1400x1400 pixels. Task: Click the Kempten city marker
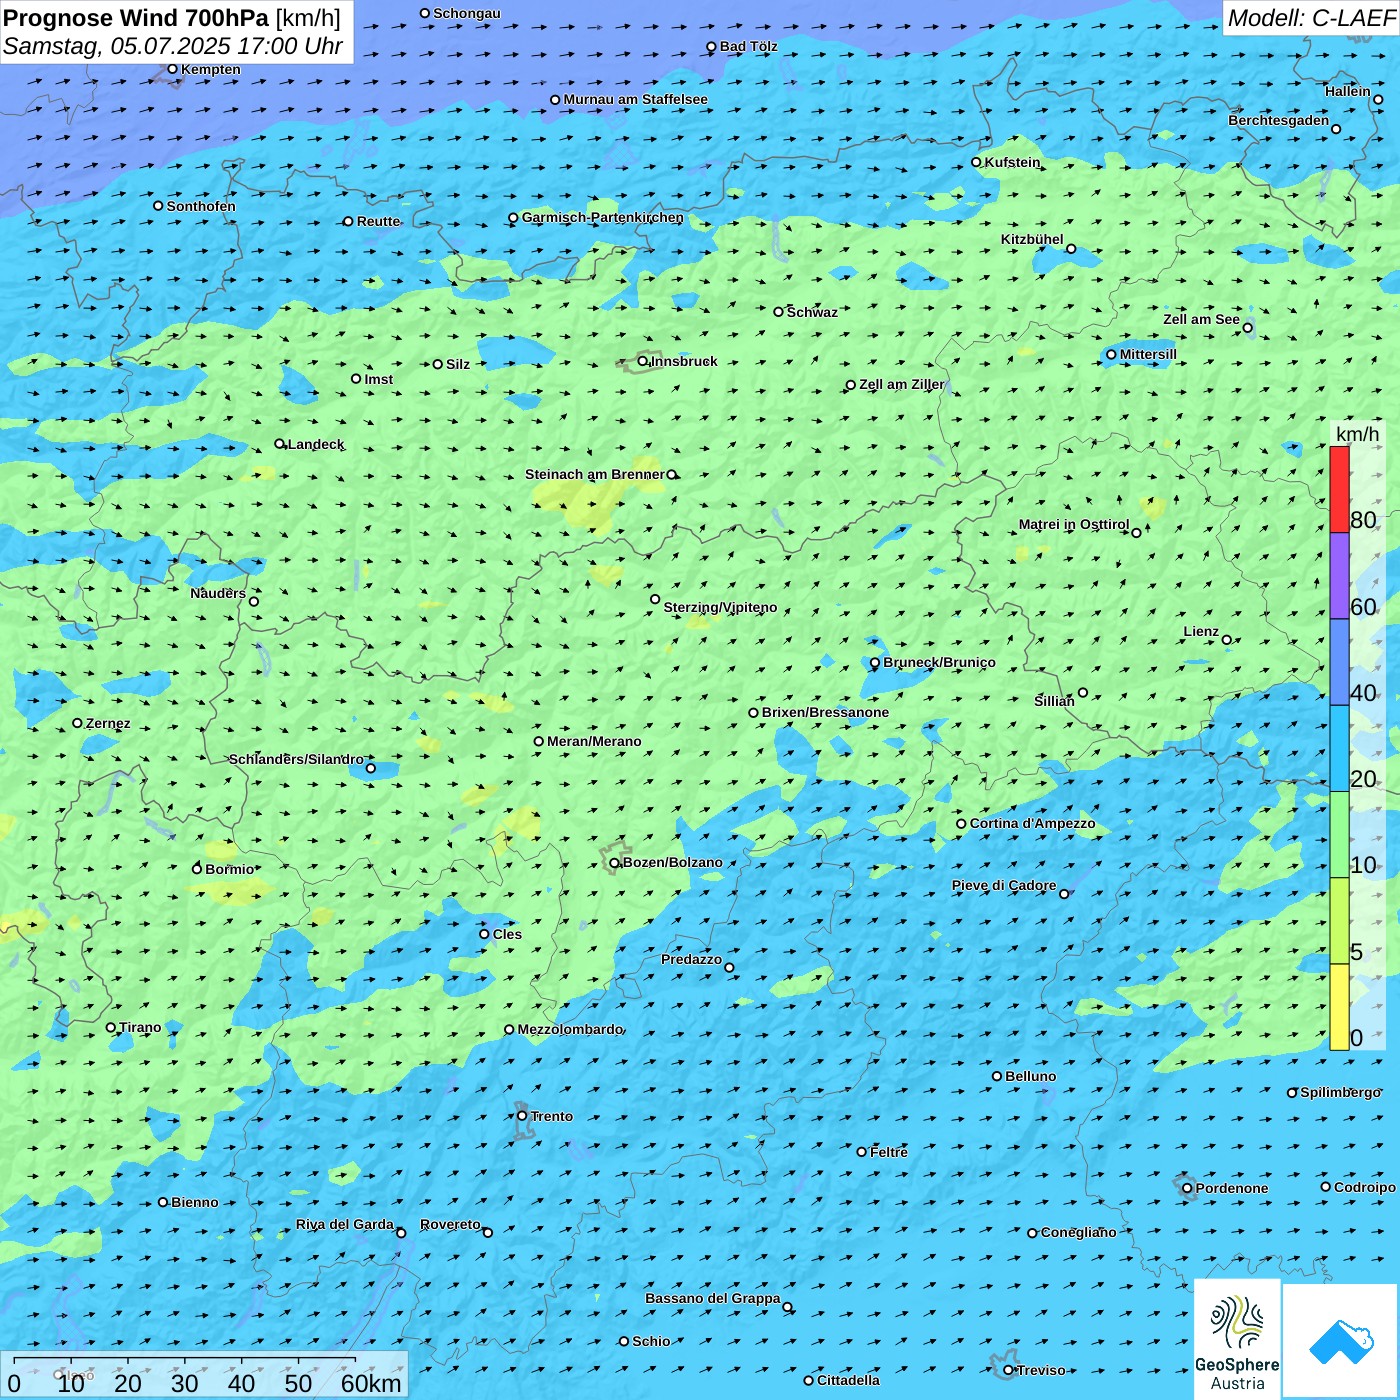coord(172,69)
